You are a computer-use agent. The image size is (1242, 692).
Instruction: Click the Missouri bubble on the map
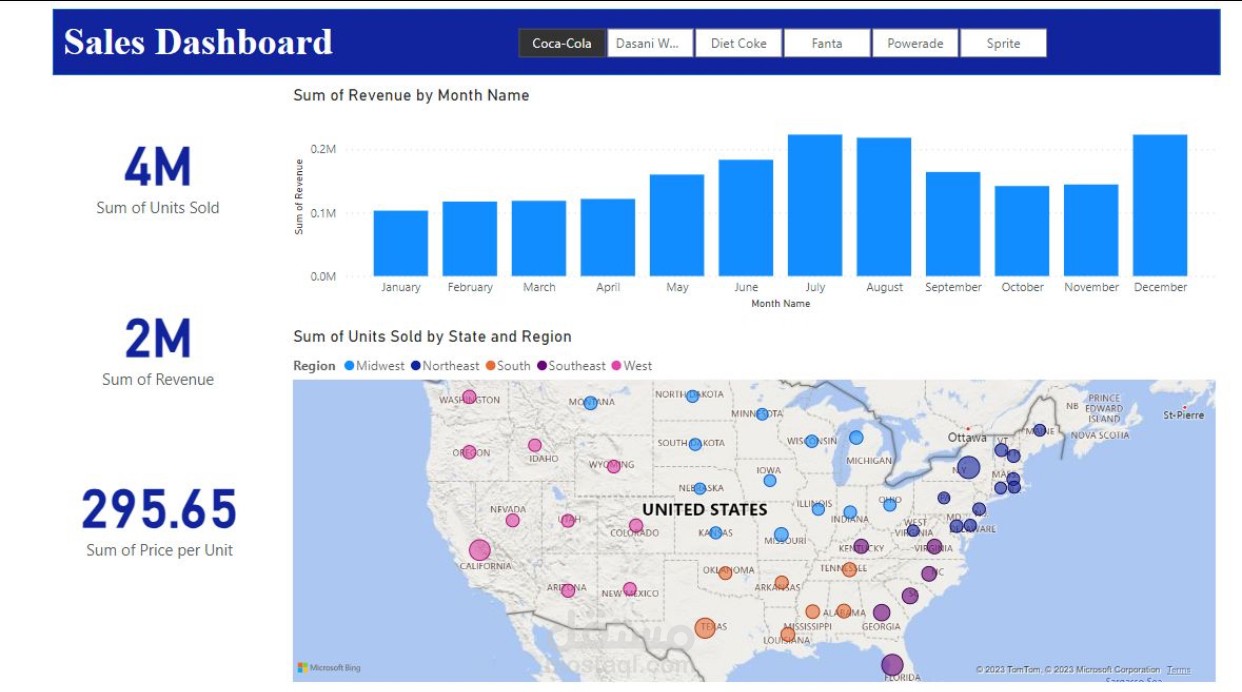point(781,535)
